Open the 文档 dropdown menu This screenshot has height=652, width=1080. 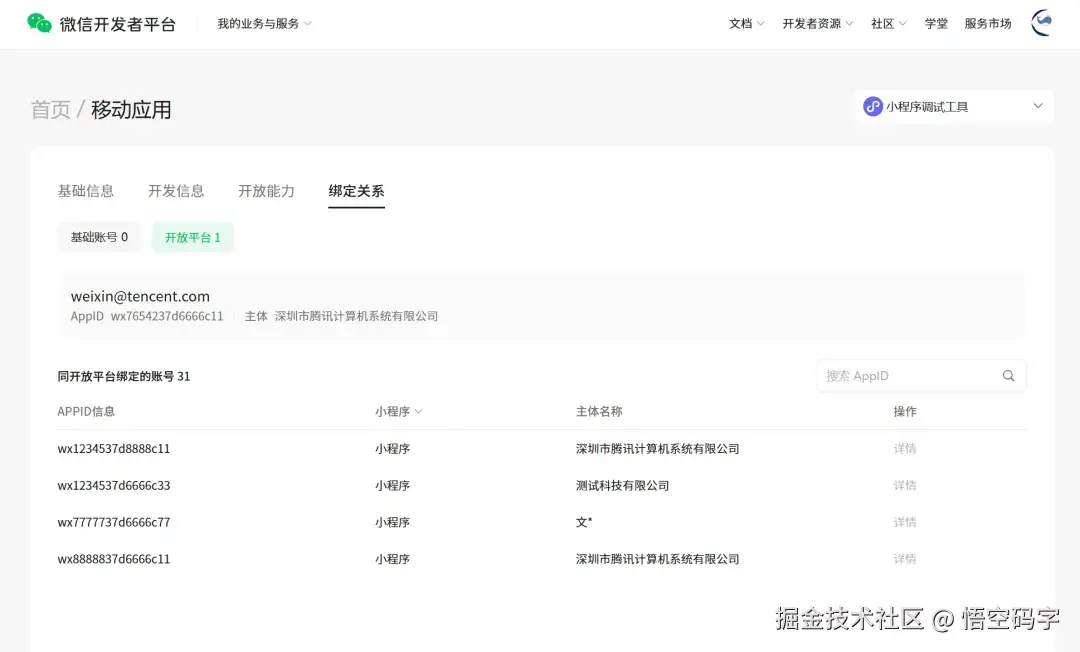pos(747,23)
